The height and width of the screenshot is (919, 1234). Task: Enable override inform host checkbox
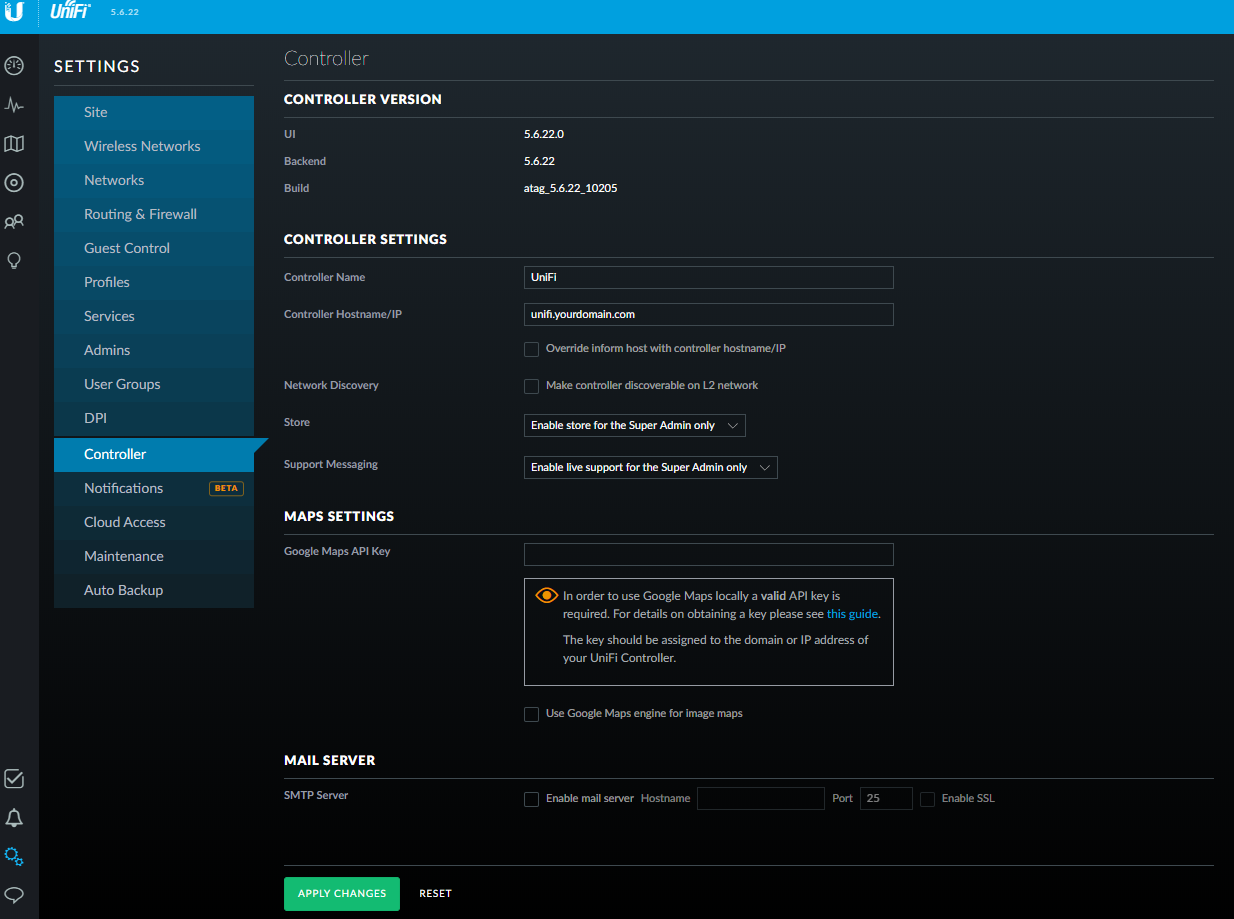[x=532, y=349]
